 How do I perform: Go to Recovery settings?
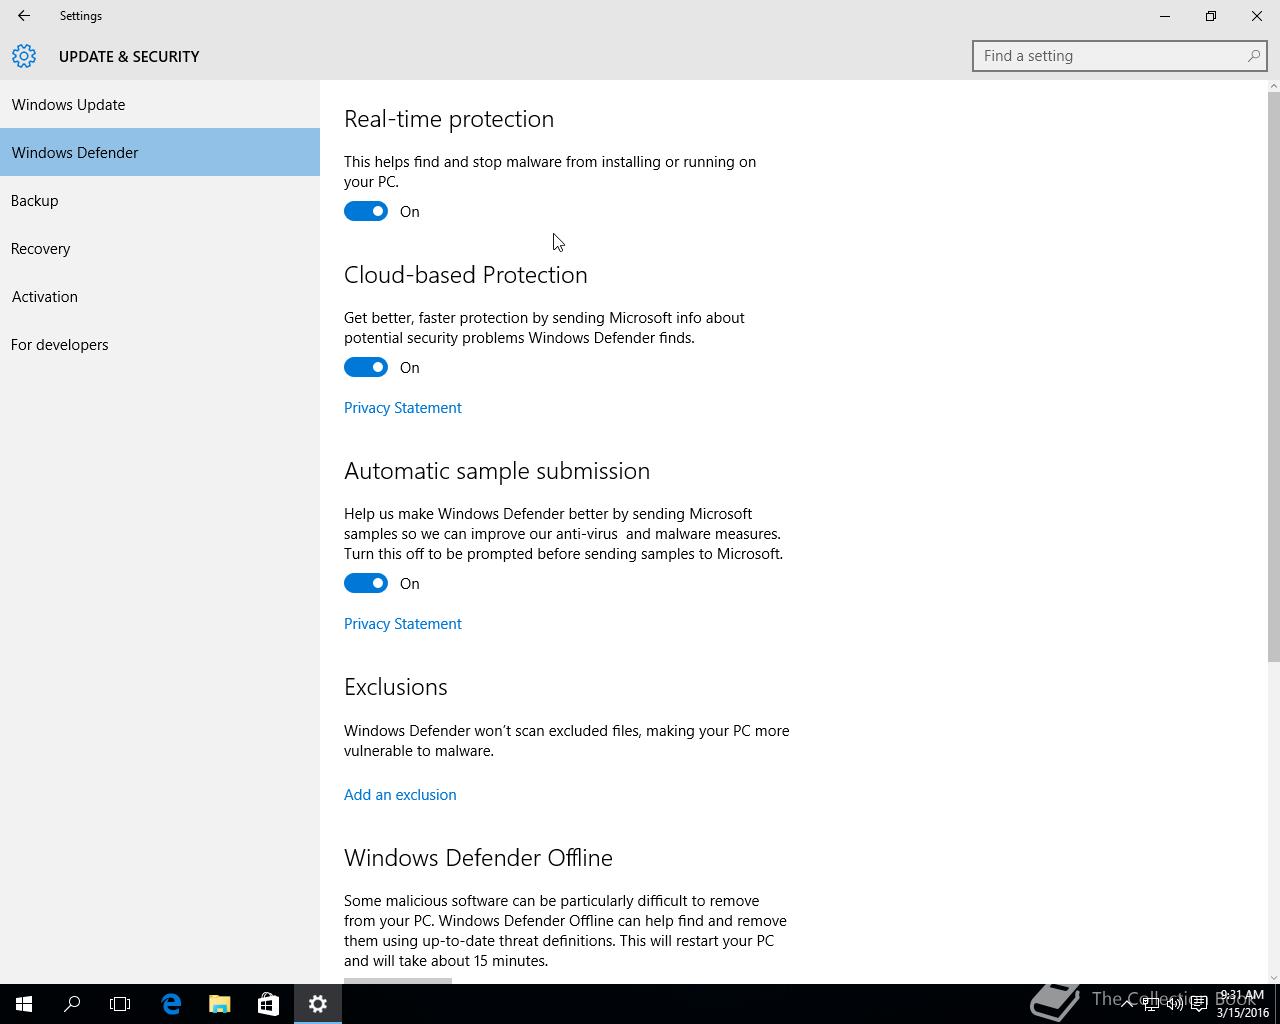[x=160, y=248]
